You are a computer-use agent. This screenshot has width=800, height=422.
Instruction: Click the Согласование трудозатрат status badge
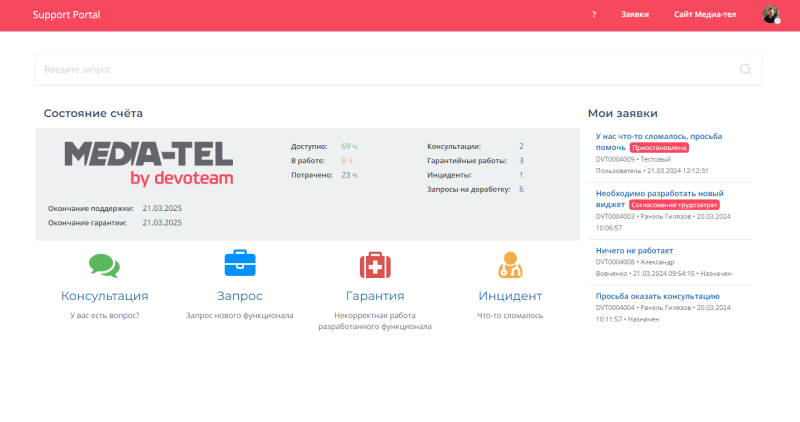click(x=674, y=205)
